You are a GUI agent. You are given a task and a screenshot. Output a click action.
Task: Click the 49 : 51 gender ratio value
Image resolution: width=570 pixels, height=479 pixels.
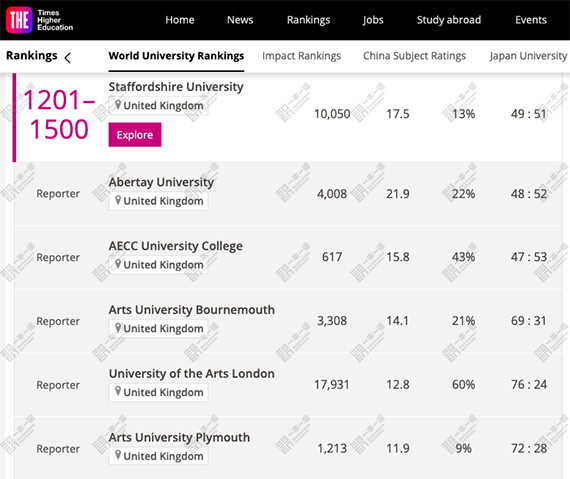[529, 114]
